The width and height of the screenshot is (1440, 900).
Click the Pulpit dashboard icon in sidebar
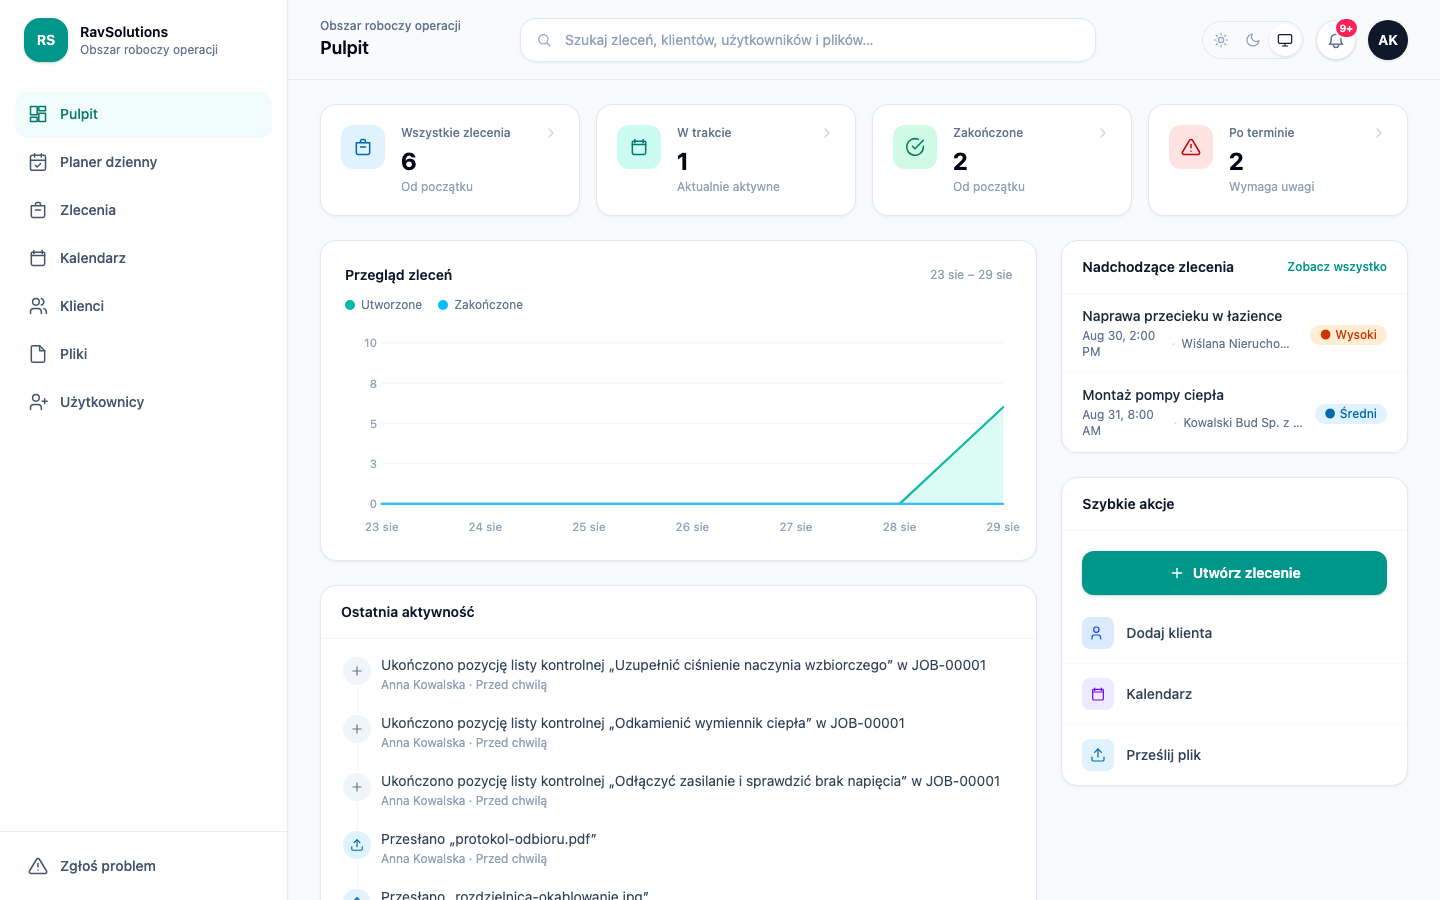38,114
